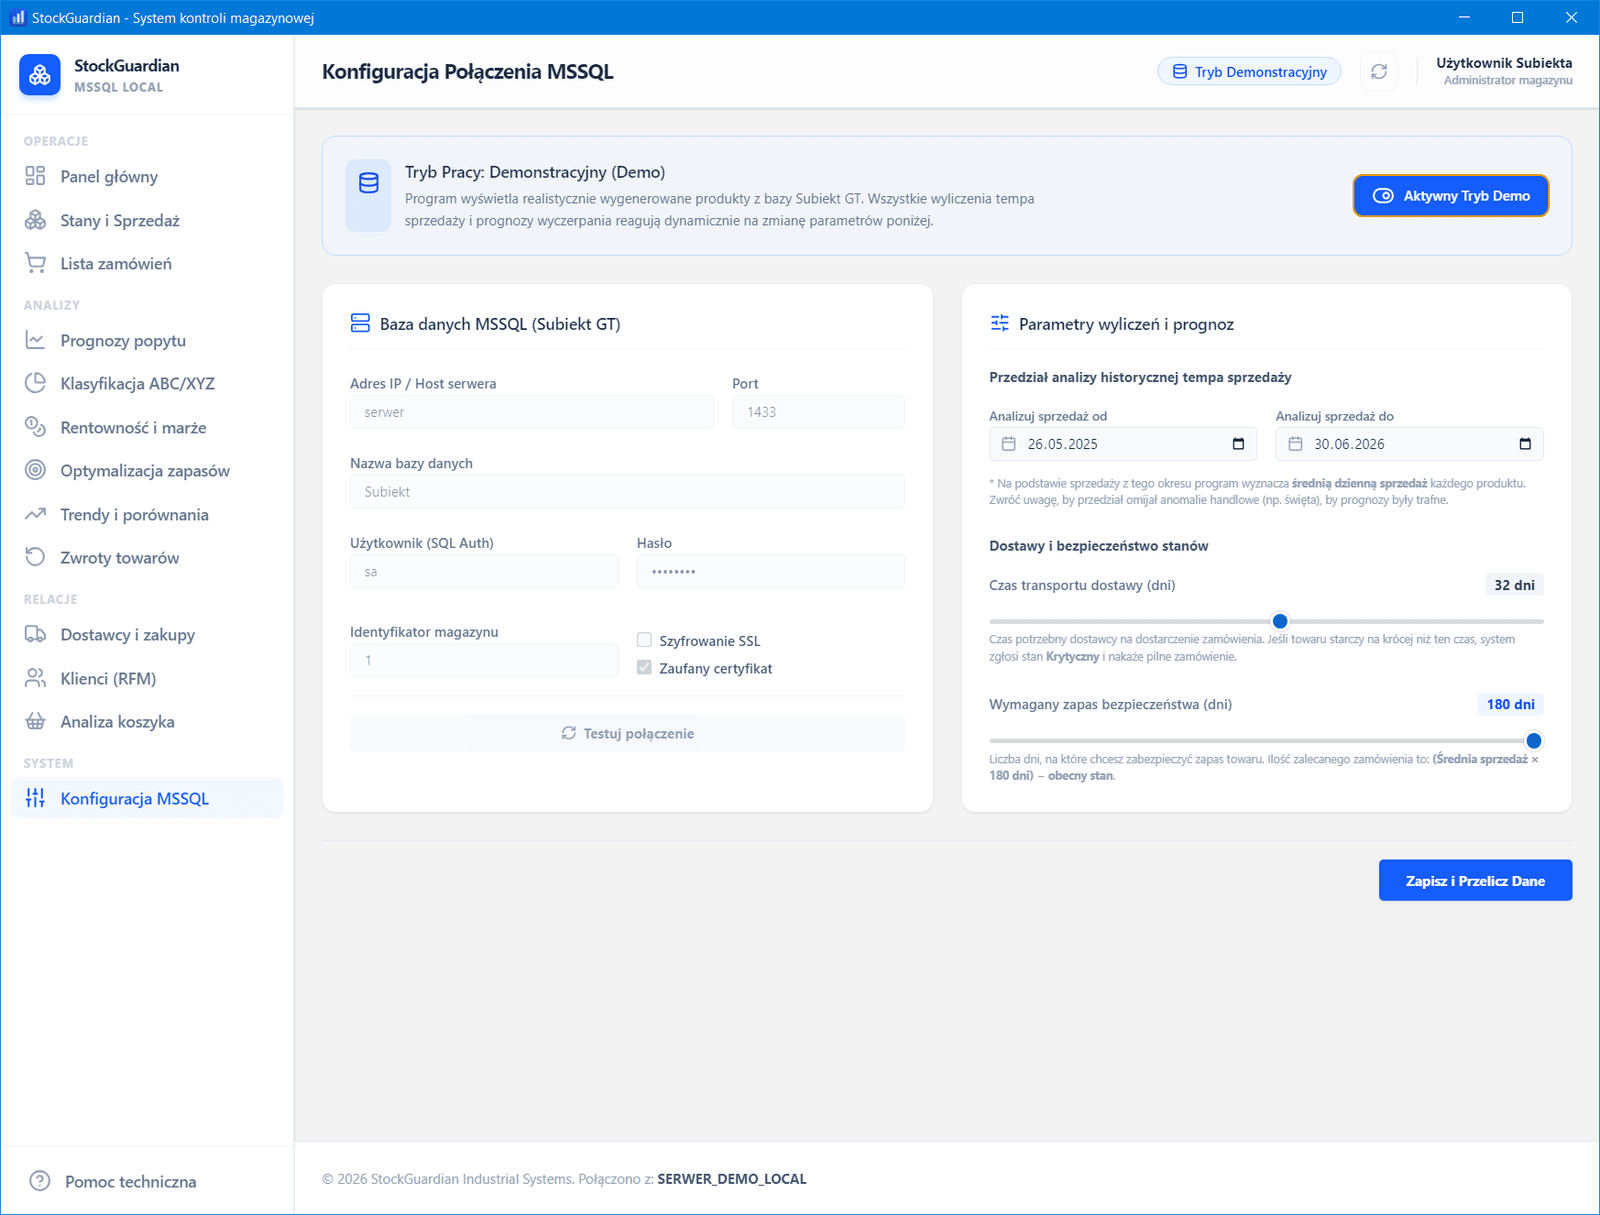This screenshot has height=1215, width=1600.
Task: Click the Identyfikator magazynu field
Action: click(484, 660)
